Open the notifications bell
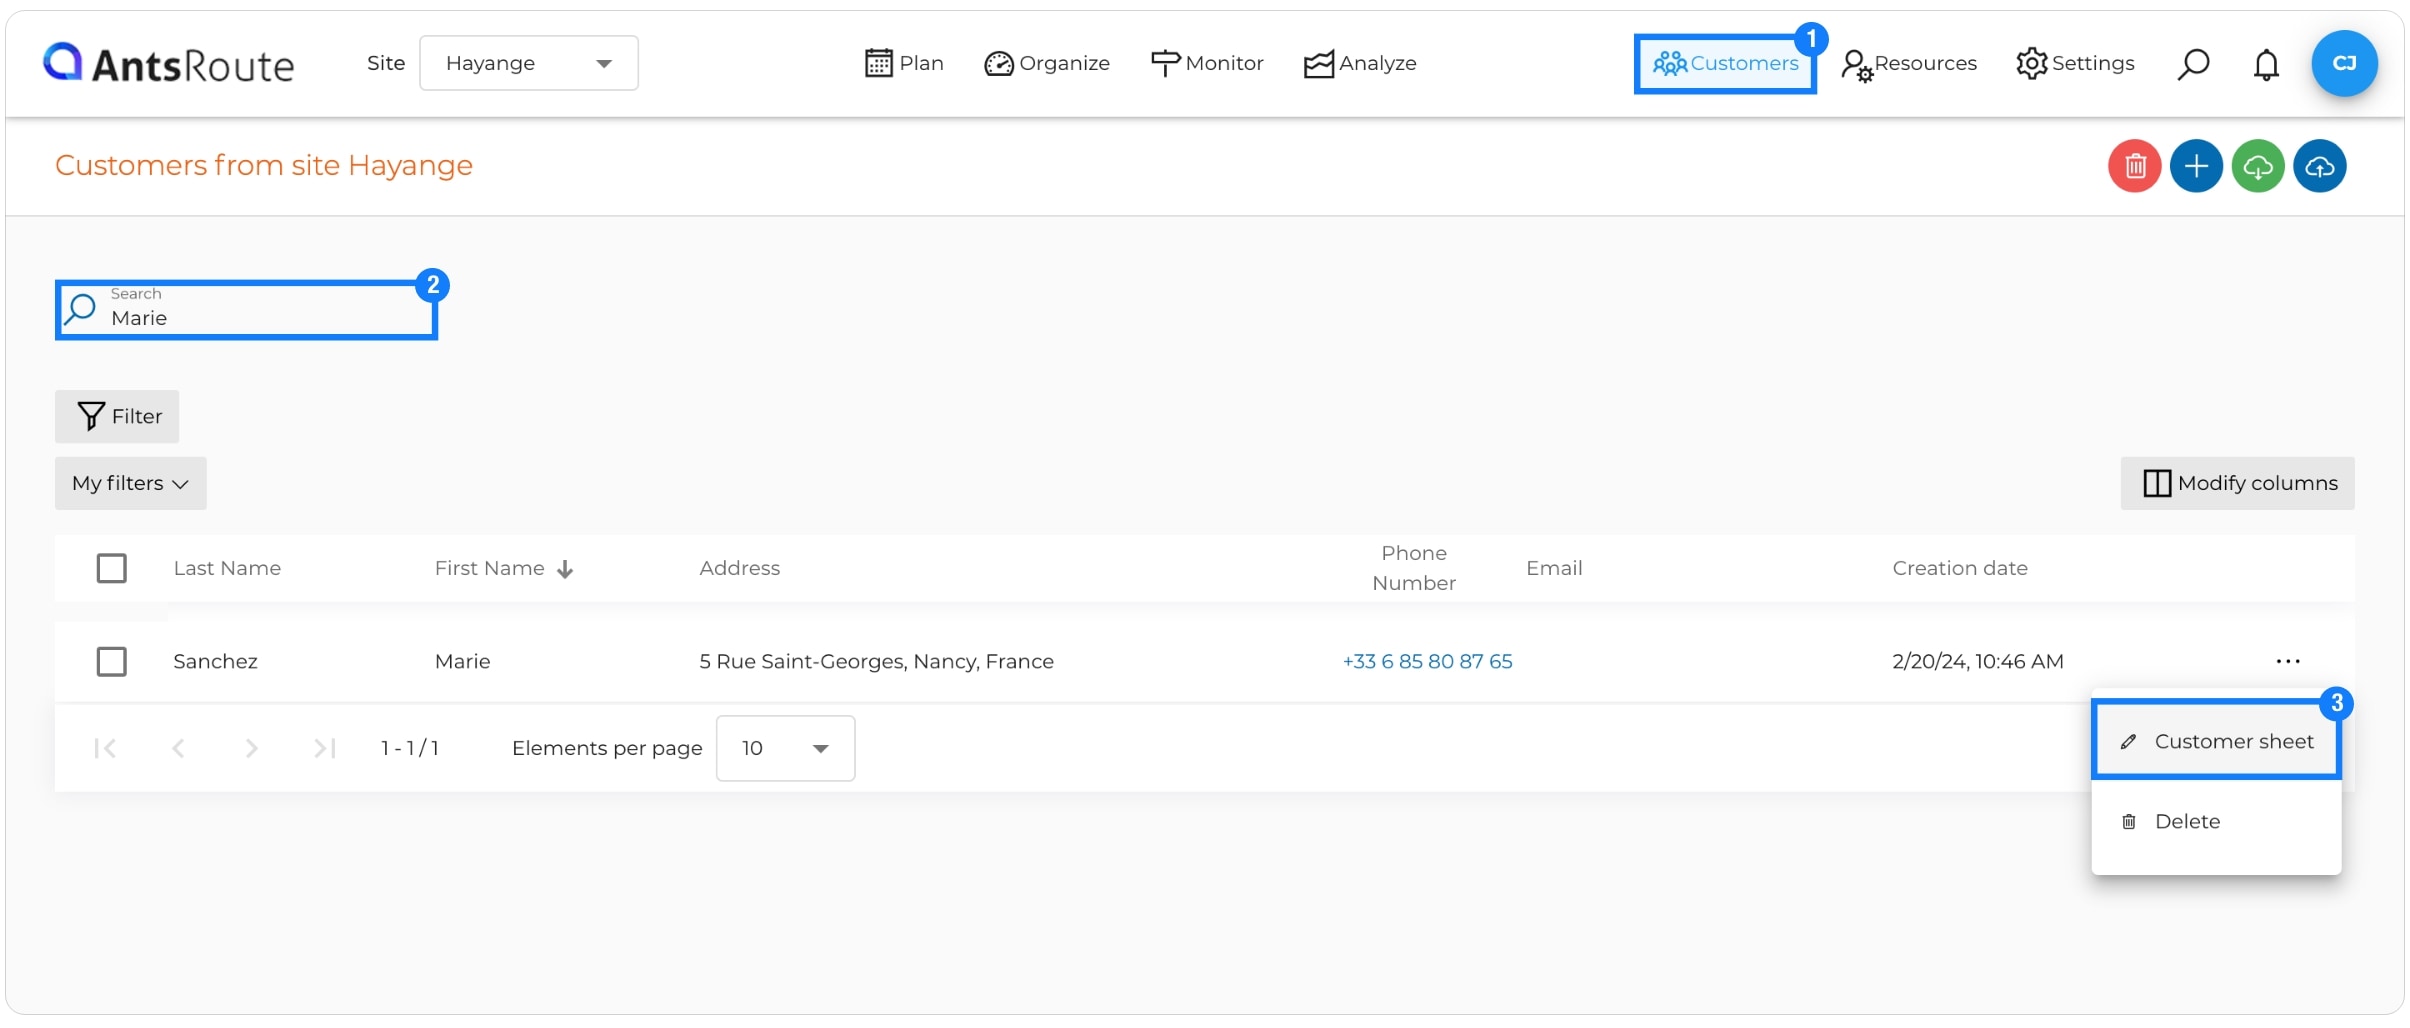Viewport: 2410px width, 1028px height. pyautogui.click(x=2266, y=64)
